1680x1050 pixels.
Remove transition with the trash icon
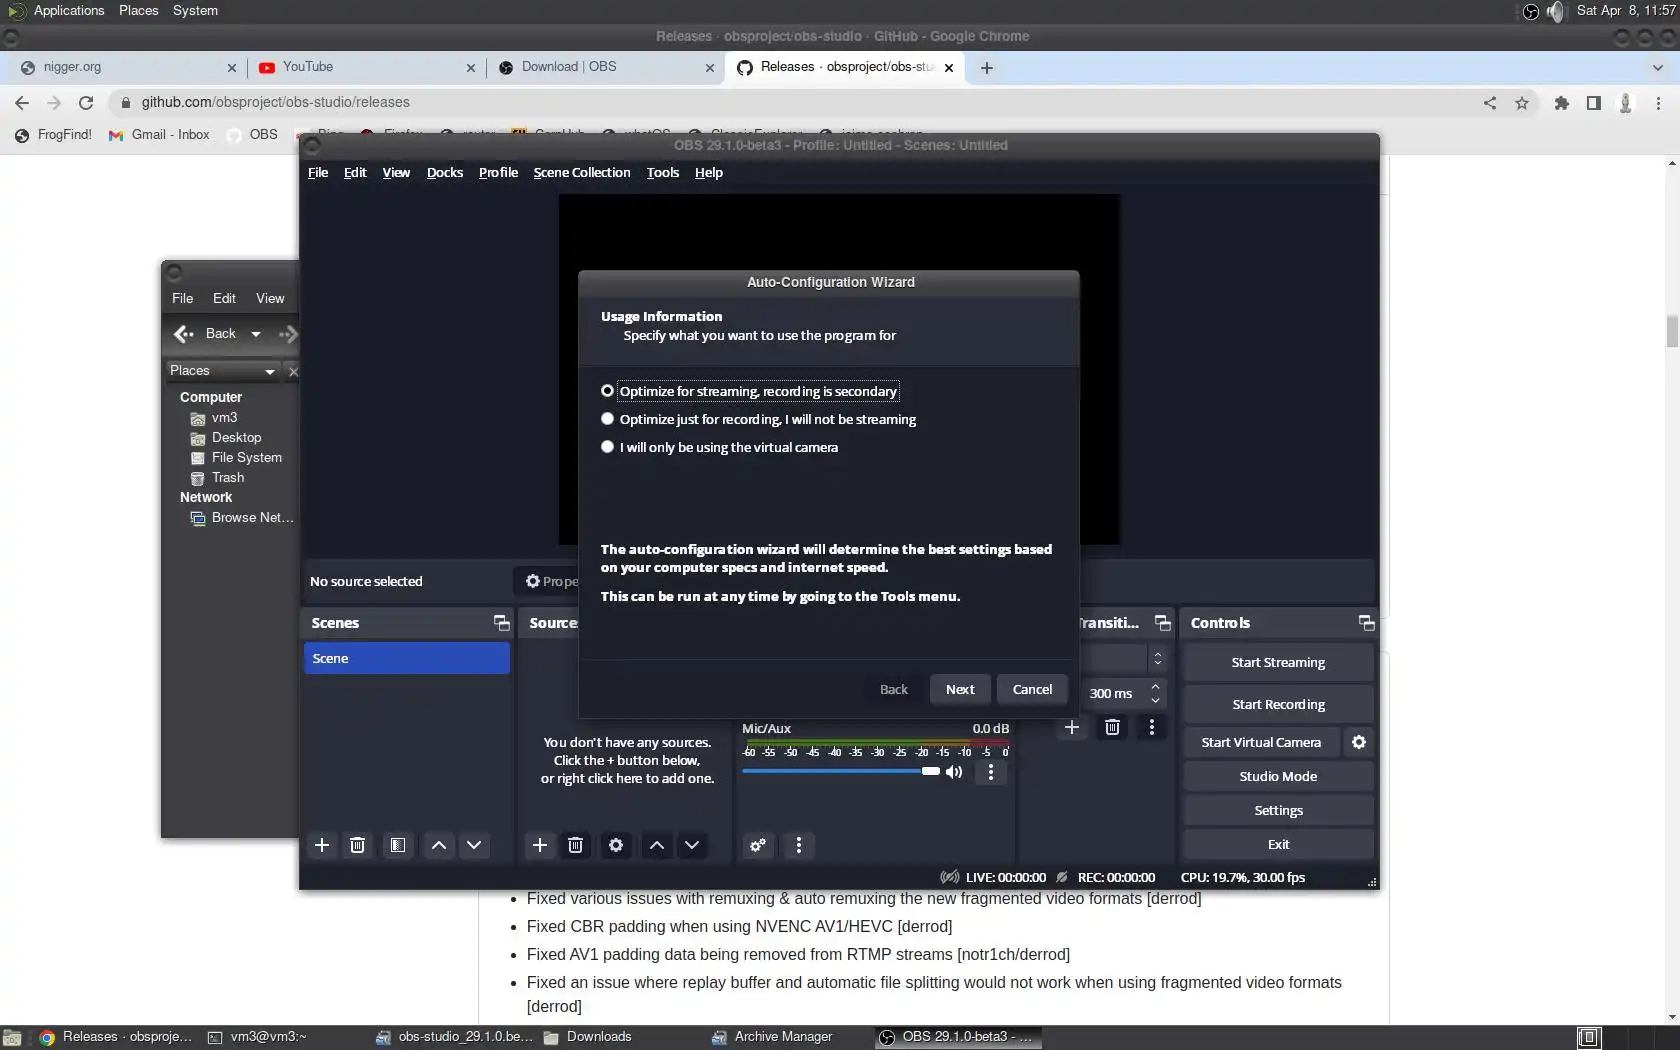[x=1112, y=727]
